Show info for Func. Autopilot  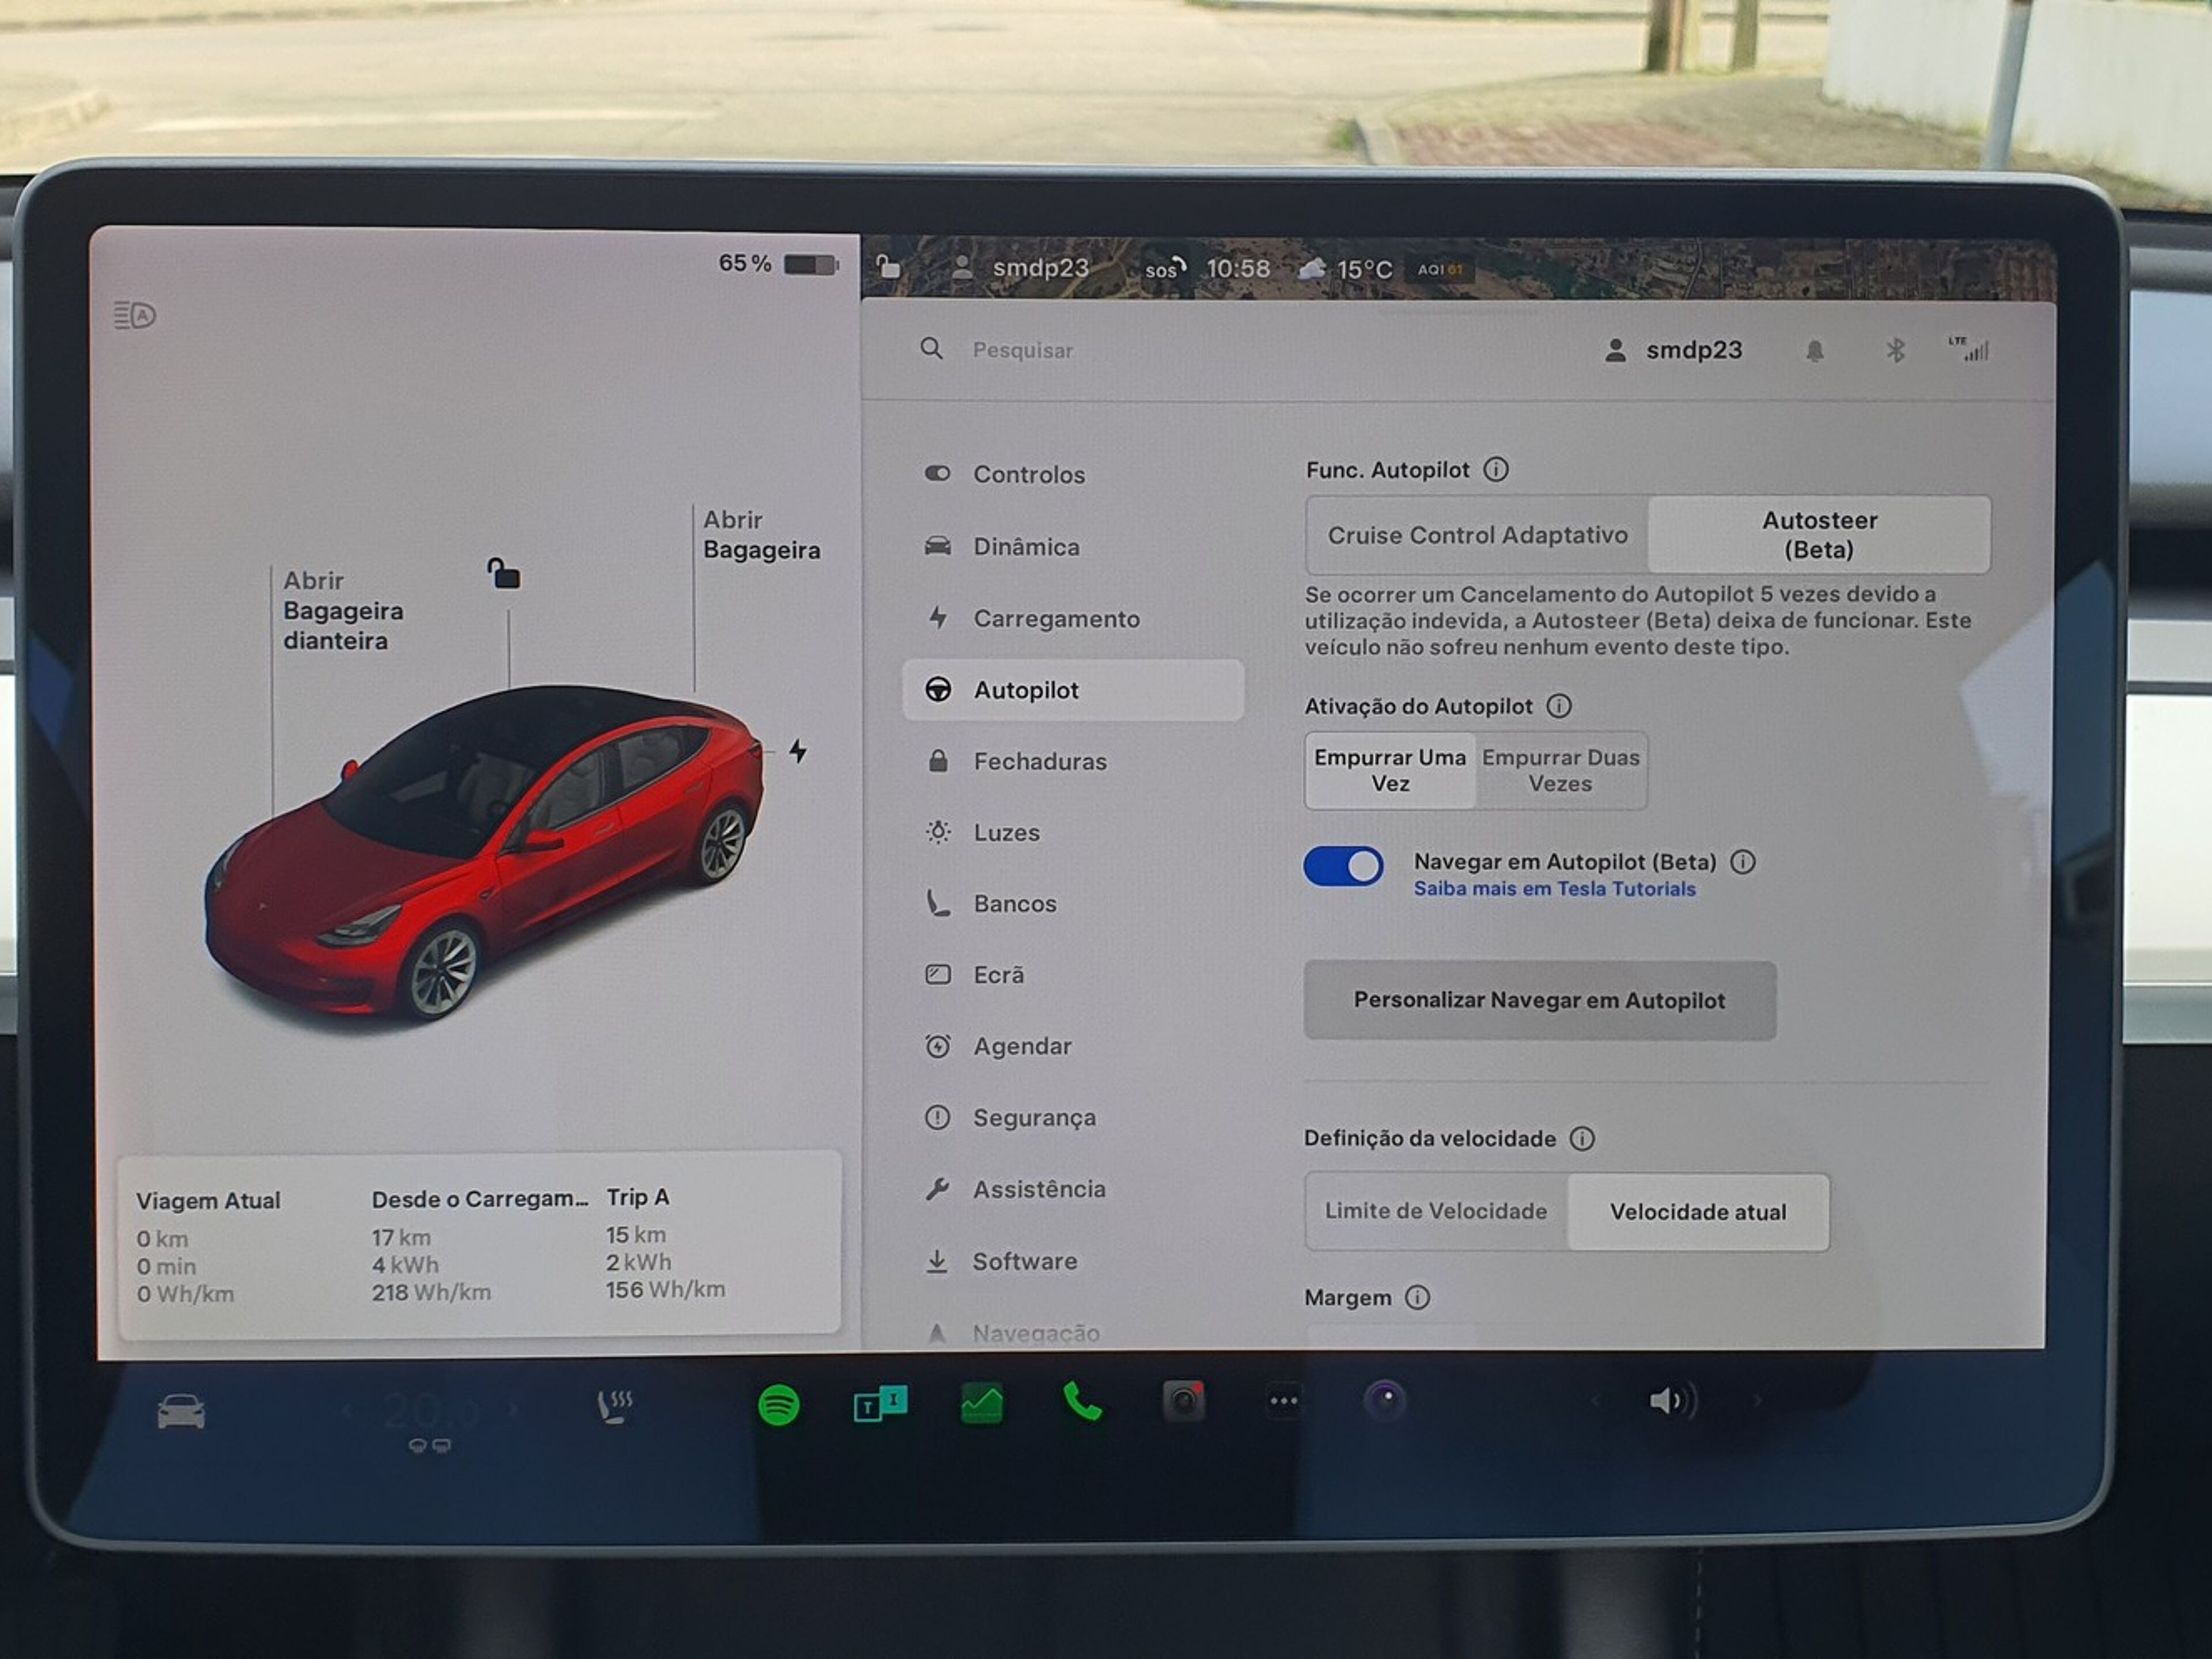pyautogui.click(x=1496, y=469)
